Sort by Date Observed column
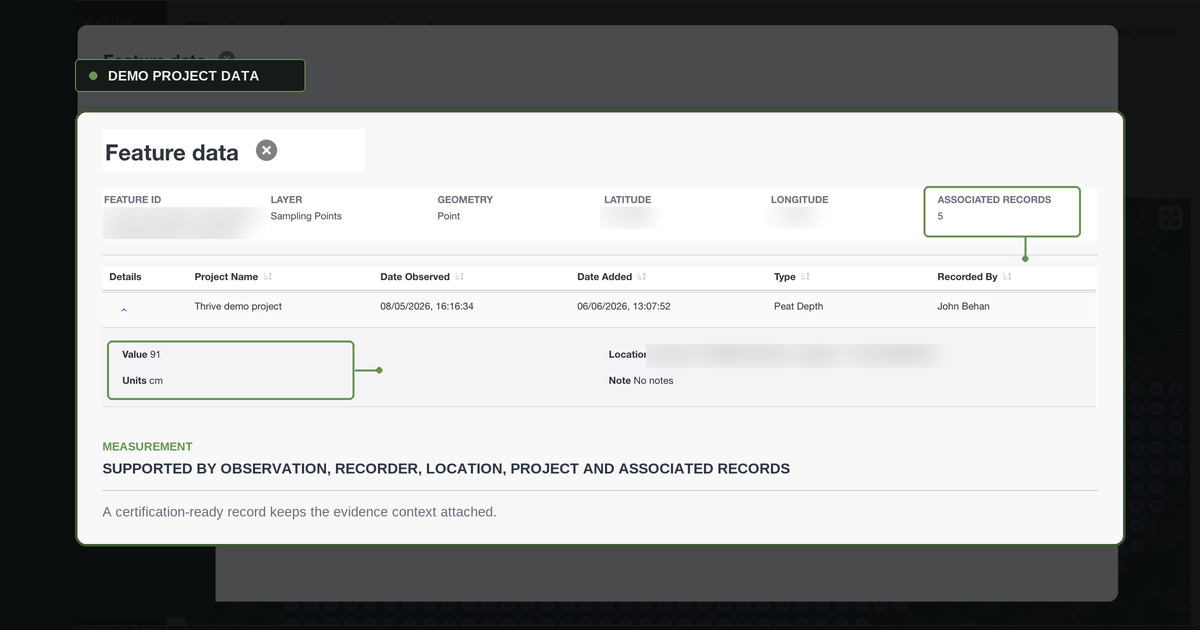Screen dimensions: 1200x630 coord(459,277)
